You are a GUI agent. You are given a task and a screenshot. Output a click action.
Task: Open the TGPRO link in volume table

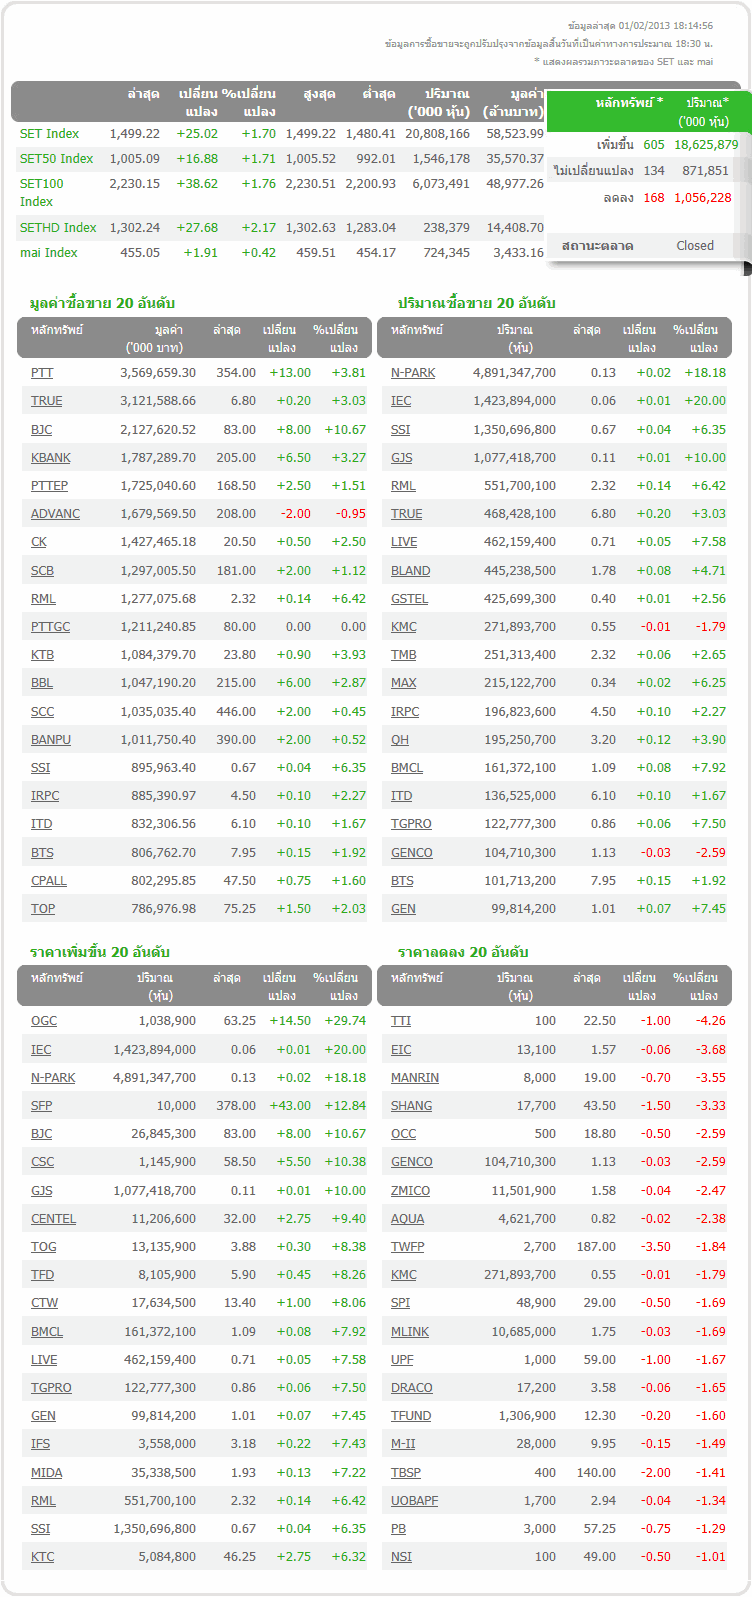tap(411, 824)
